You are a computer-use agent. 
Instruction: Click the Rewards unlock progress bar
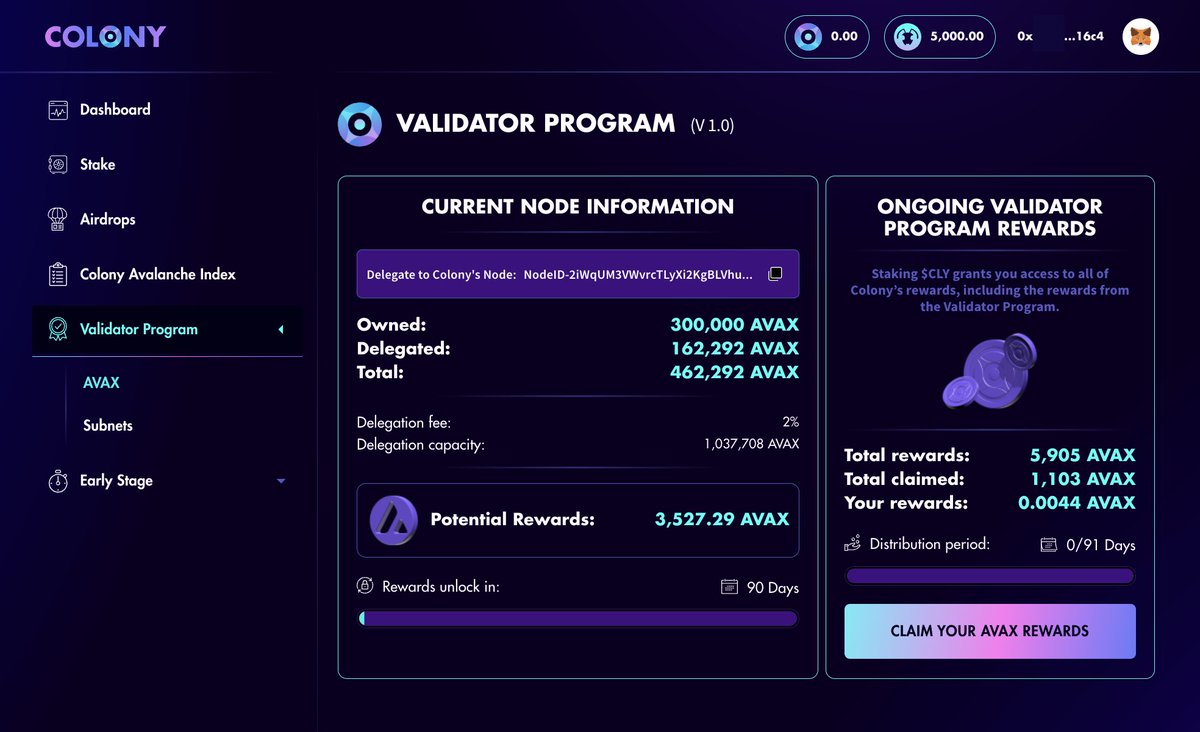pos(578,619)
